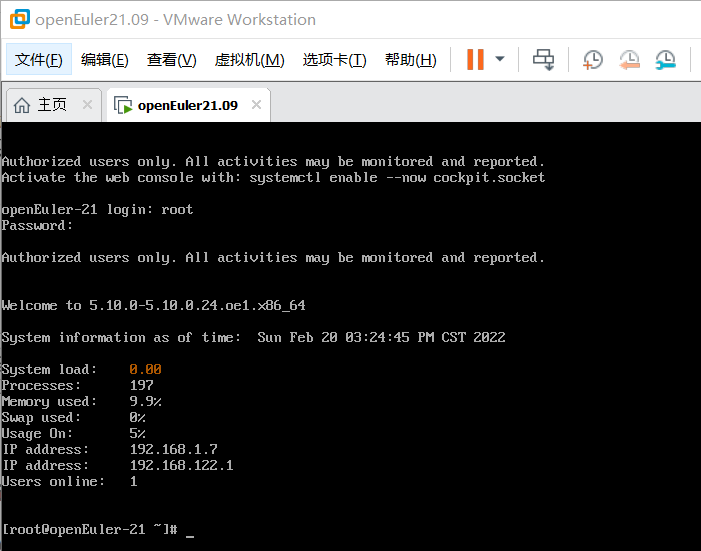Image resolution: width=701 pixels, height=551 pixels.
Task: Click the Memory used value 9.9%
Action: click(145, 401)
